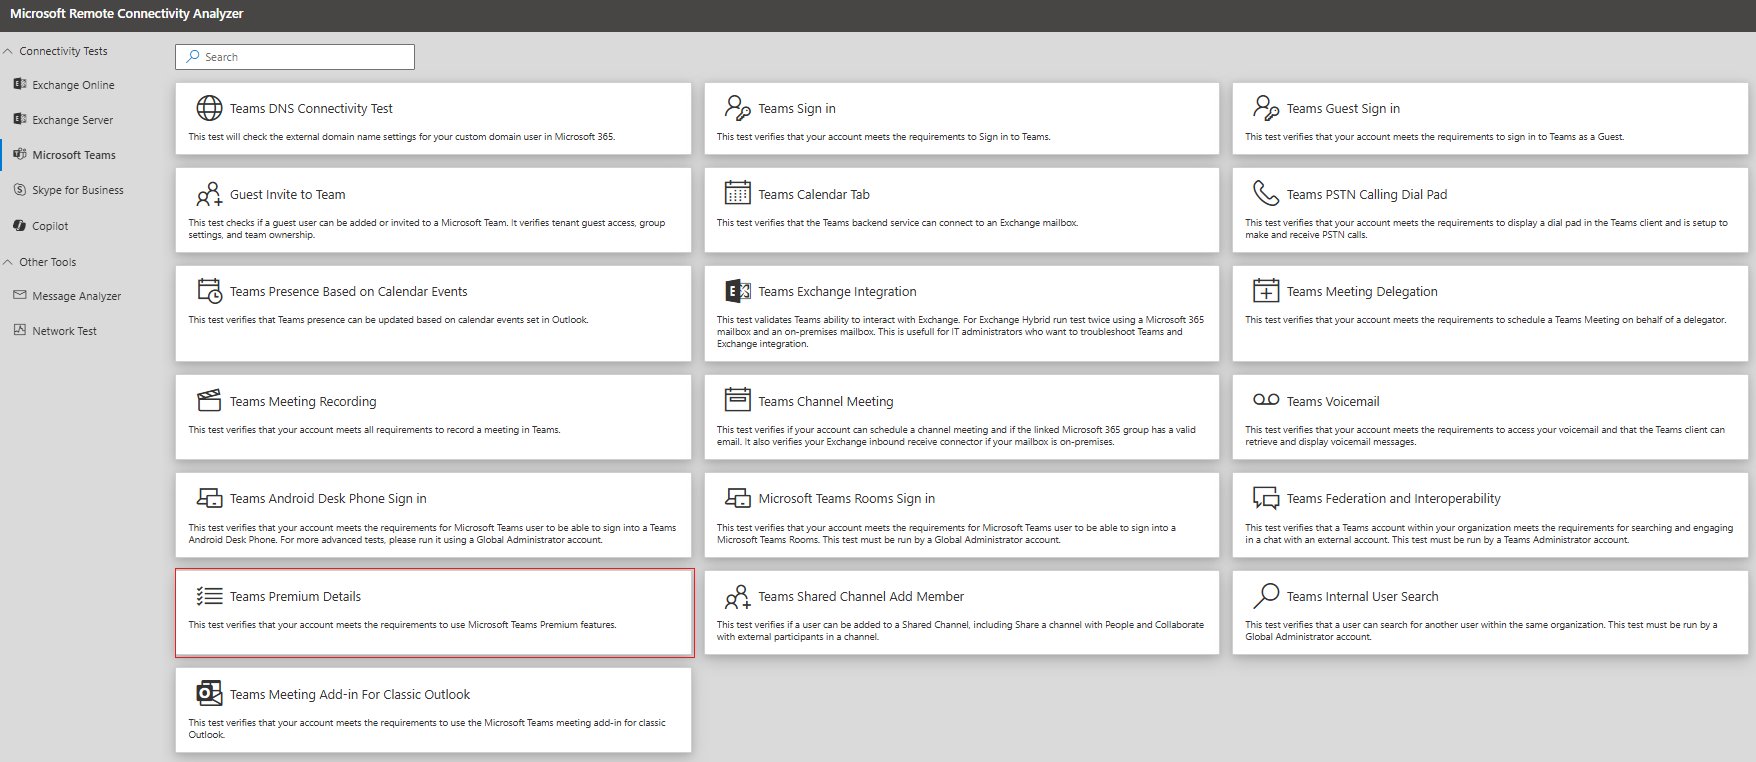
Task: Click the Guest Invite to Team people icon
Action: (209, 194)
